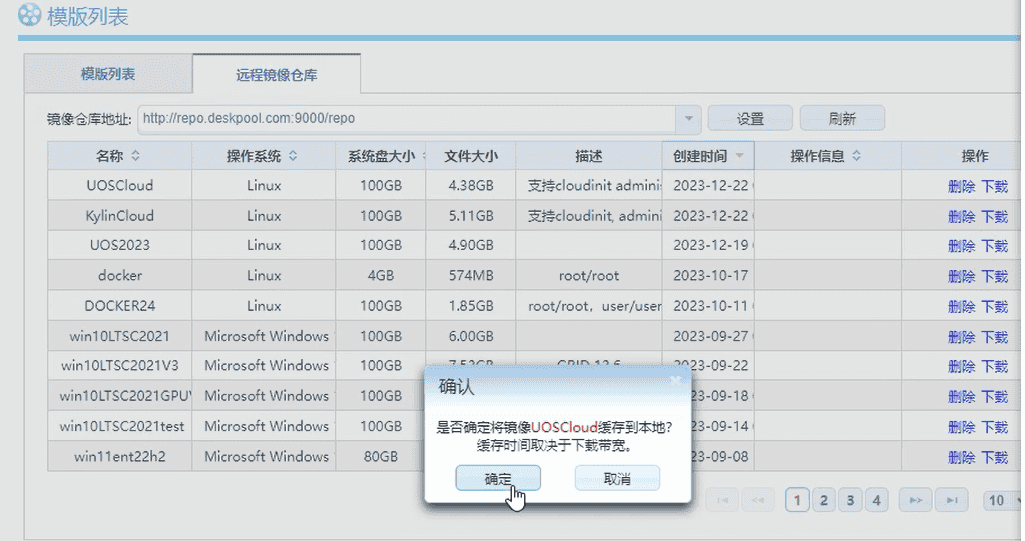Download the win11ent22h2 image
The height and width of the screenshot is (541, 1025).
(994, 457)
